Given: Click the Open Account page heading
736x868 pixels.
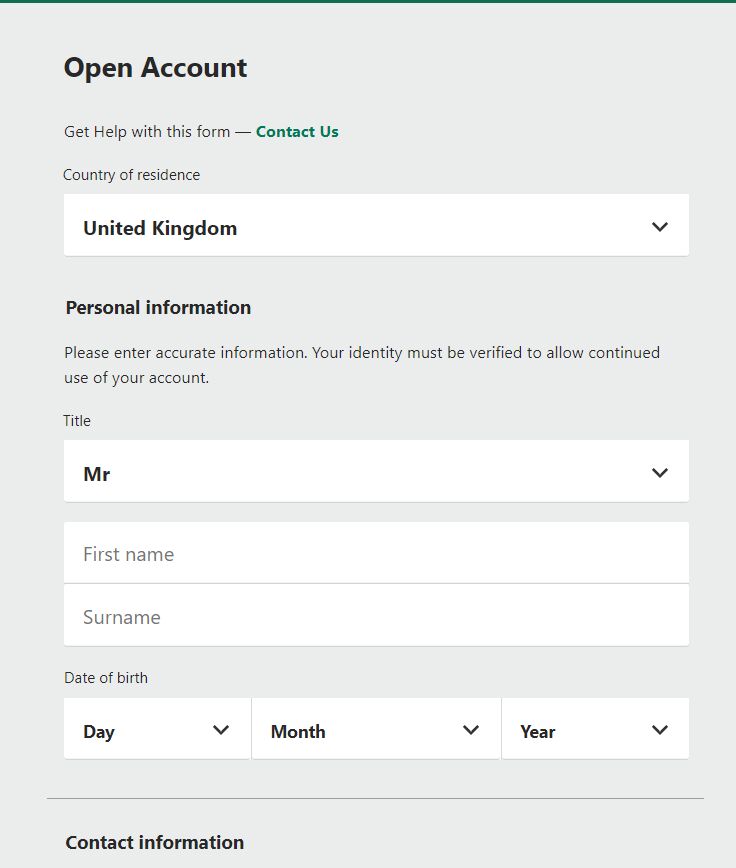Looking at the screenshot, I should click(156, 68).
